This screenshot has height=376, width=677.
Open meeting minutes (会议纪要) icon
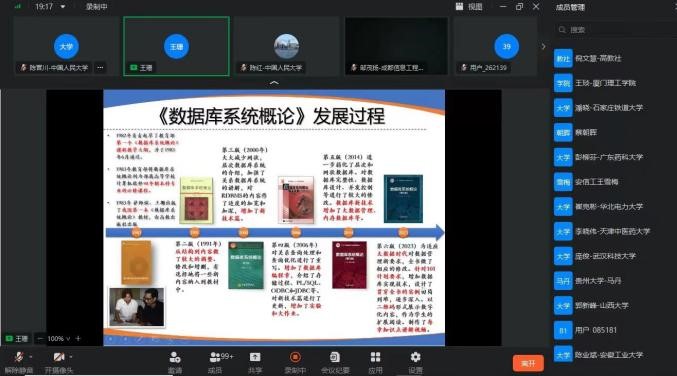[x=335, y=357]
